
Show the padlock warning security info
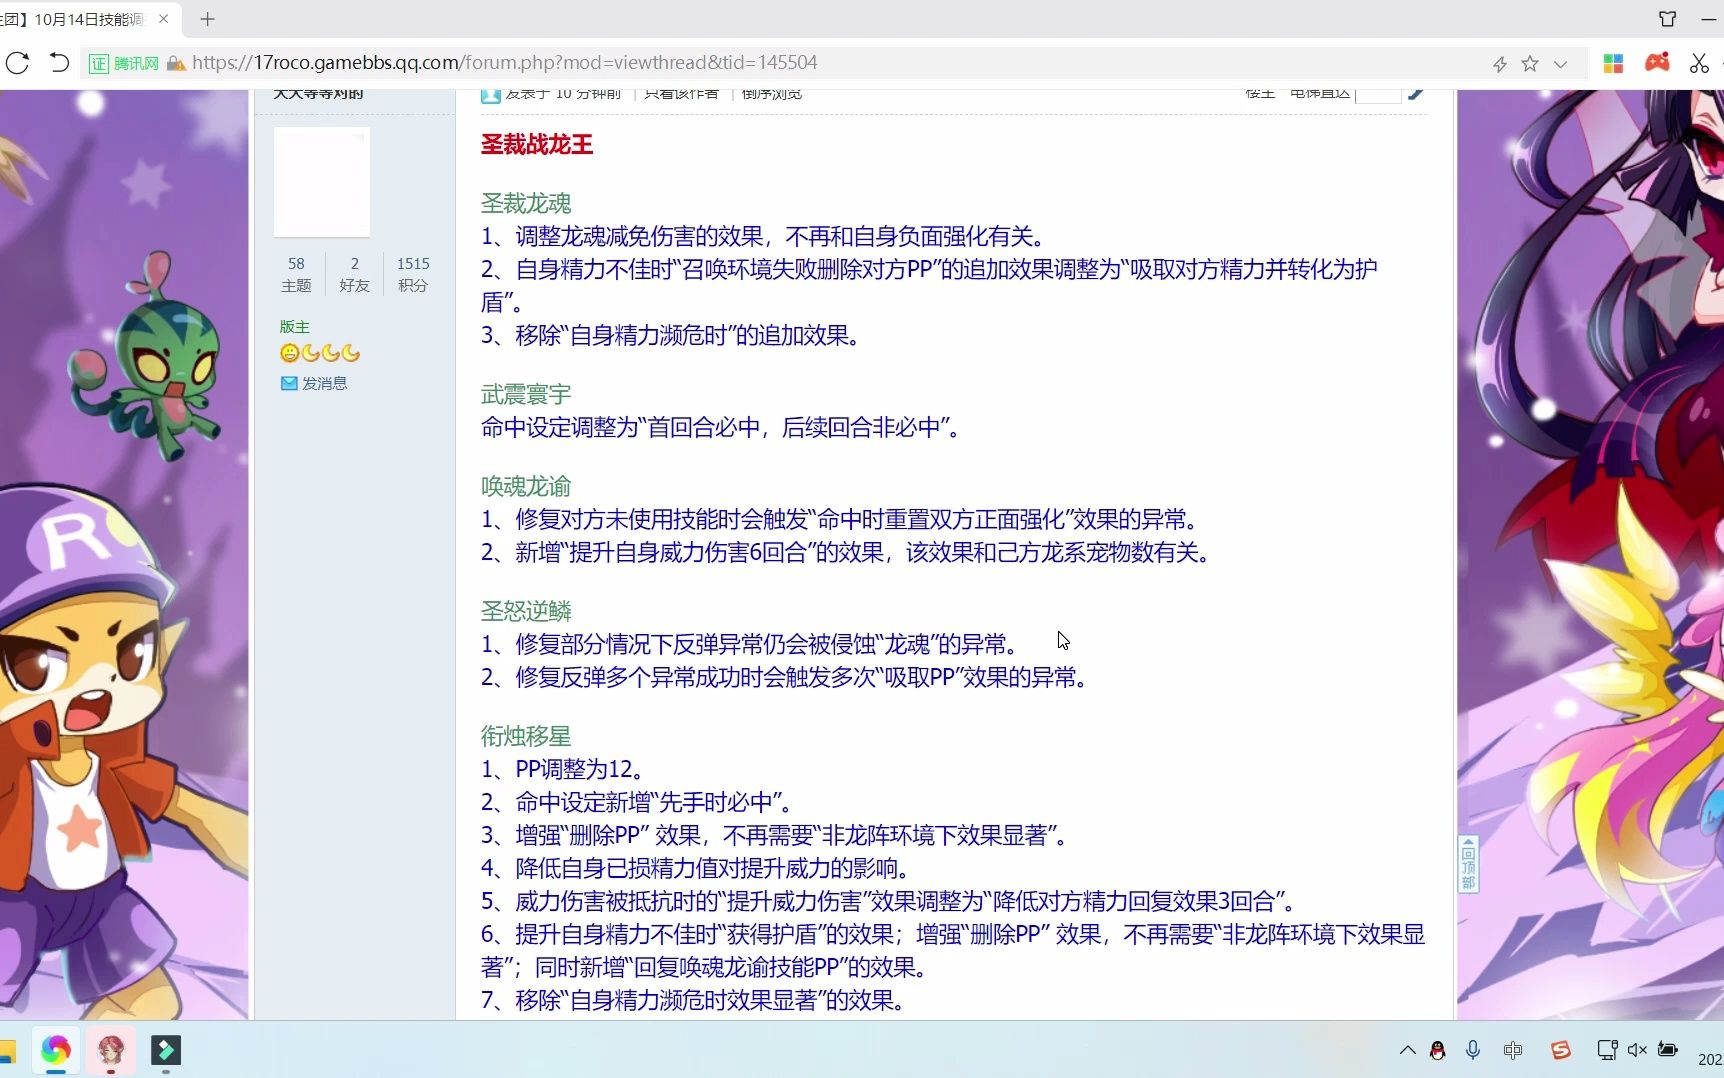(176, 63)
